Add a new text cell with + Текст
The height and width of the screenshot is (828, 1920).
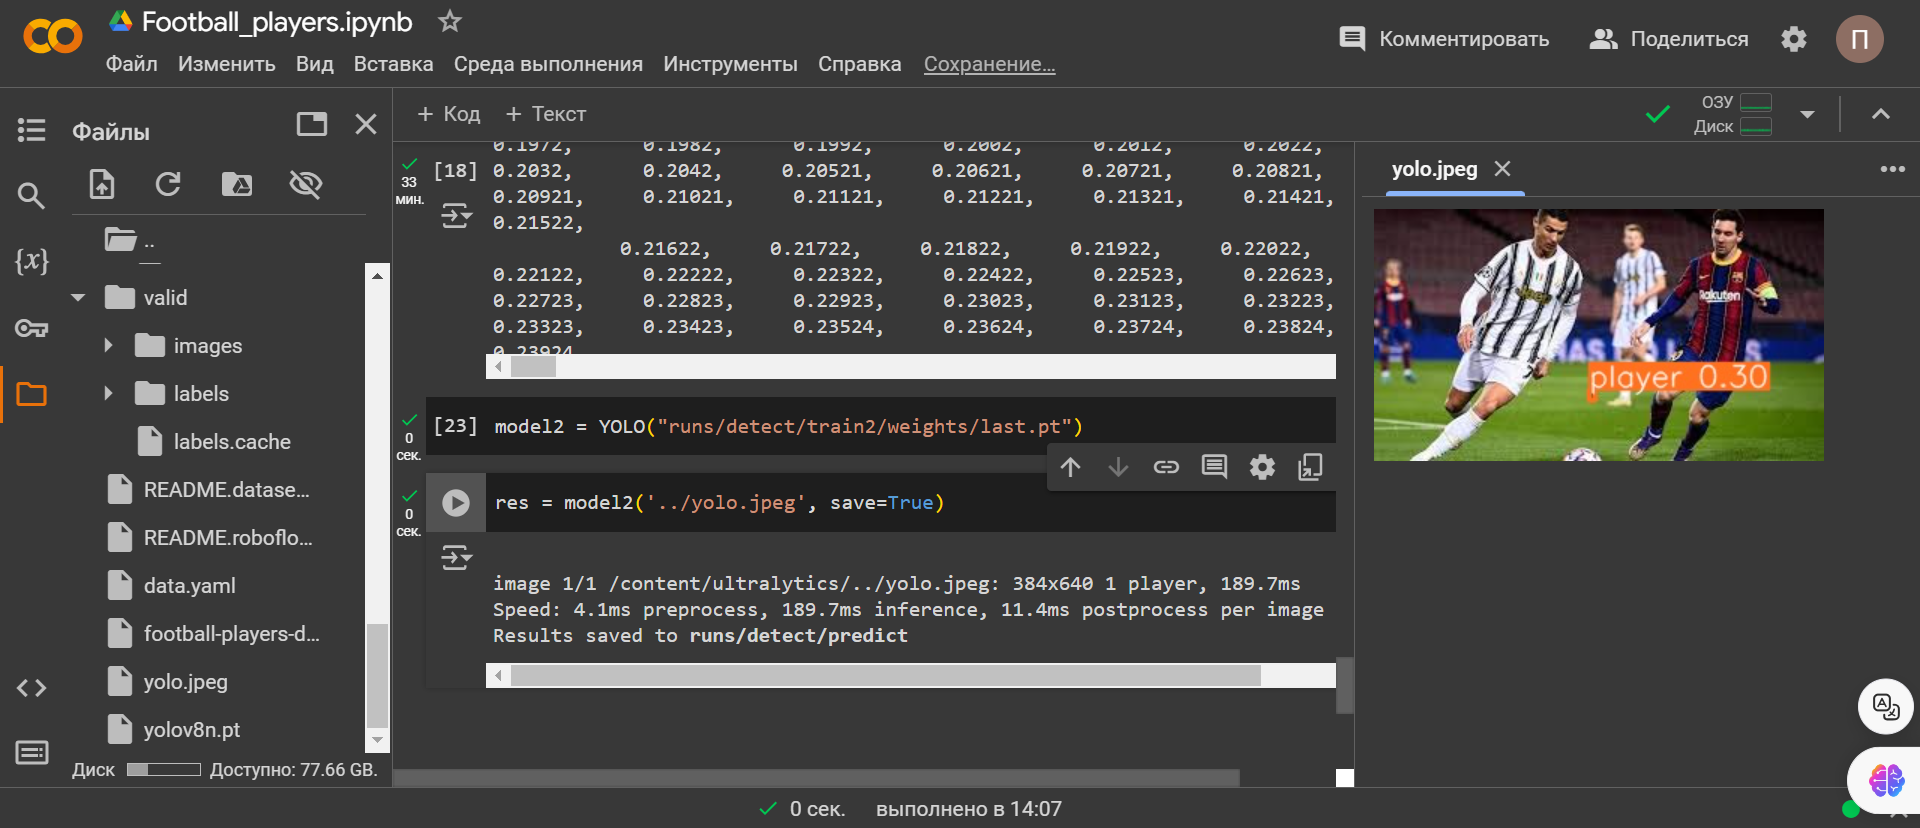(x=546, y=114)
